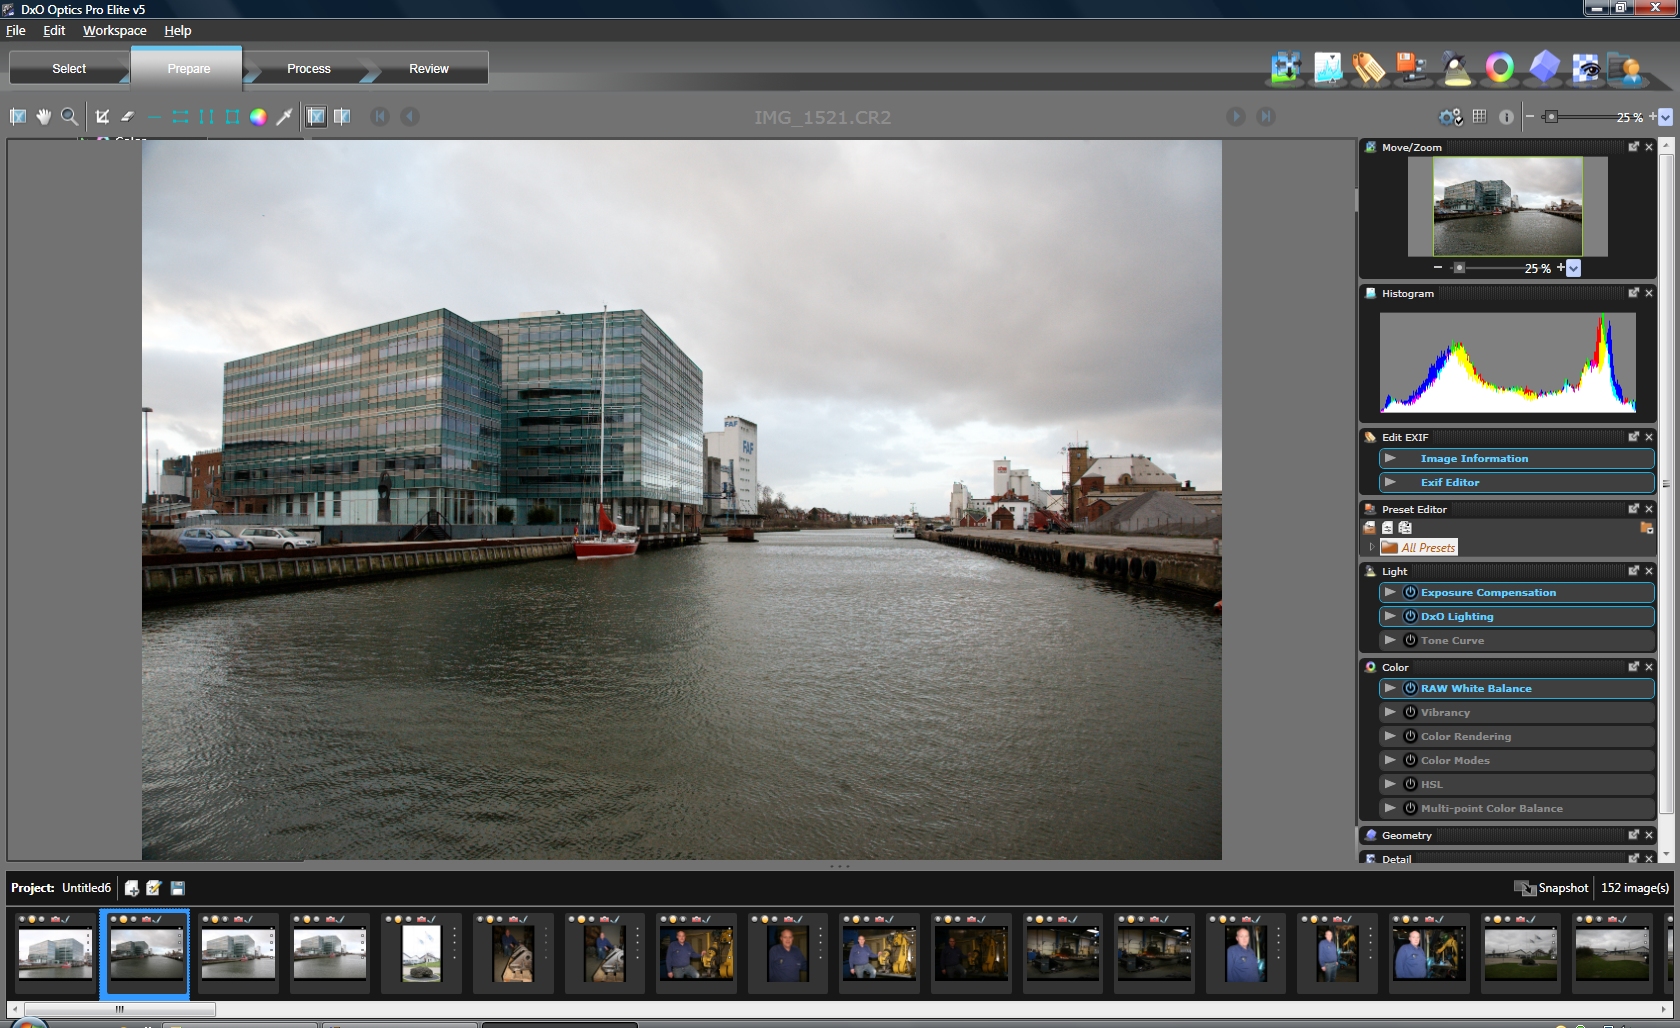The height and width of the screenshot is (1028, 1680).
Task: Toggle Tone Curve power button on
Action: [1410, 640]
